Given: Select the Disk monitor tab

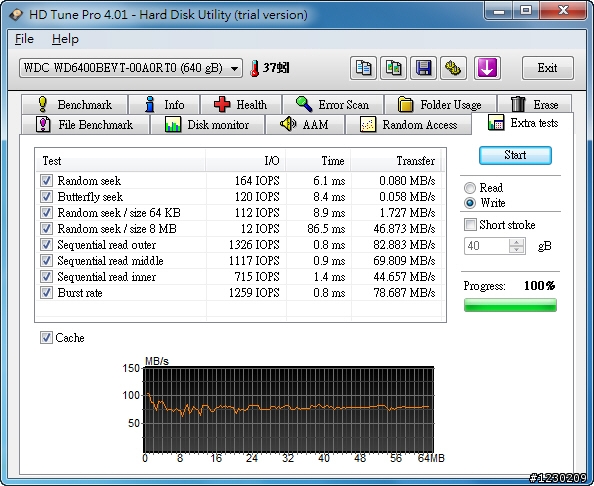Looking at the screenshot, I should [207, 125].
